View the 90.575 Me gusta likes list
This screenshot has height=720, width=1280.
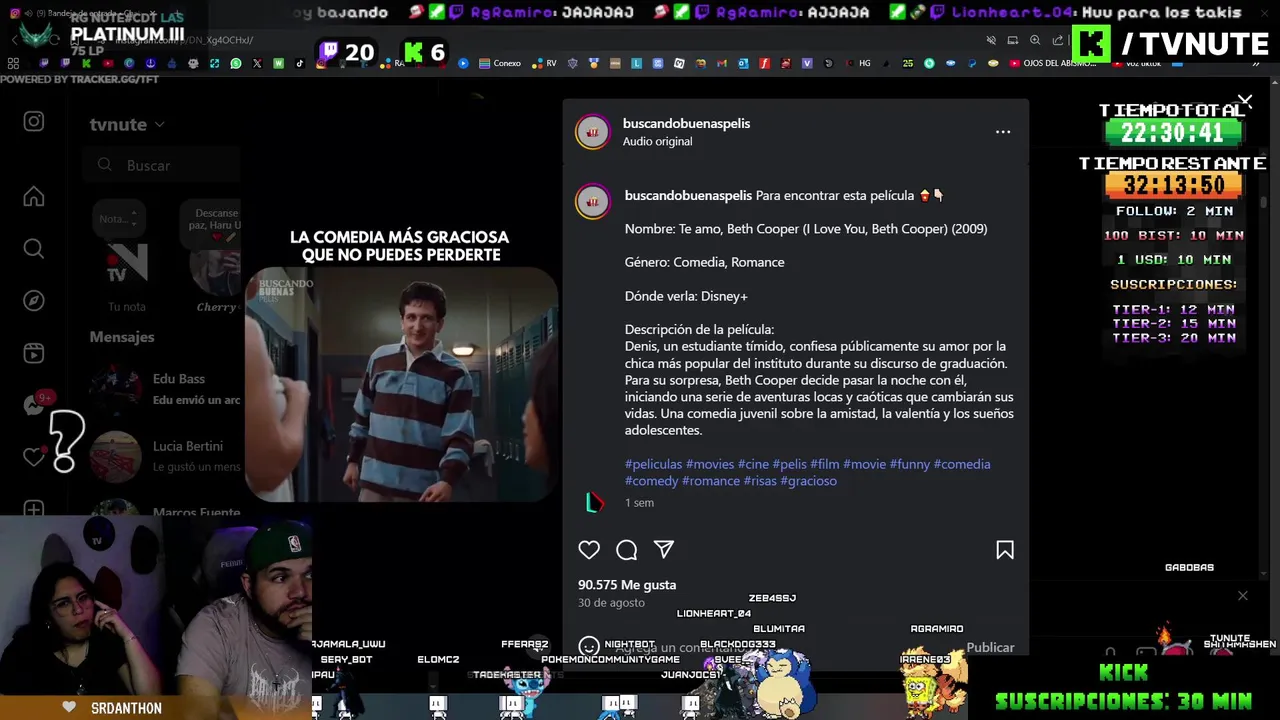point(627,585)
